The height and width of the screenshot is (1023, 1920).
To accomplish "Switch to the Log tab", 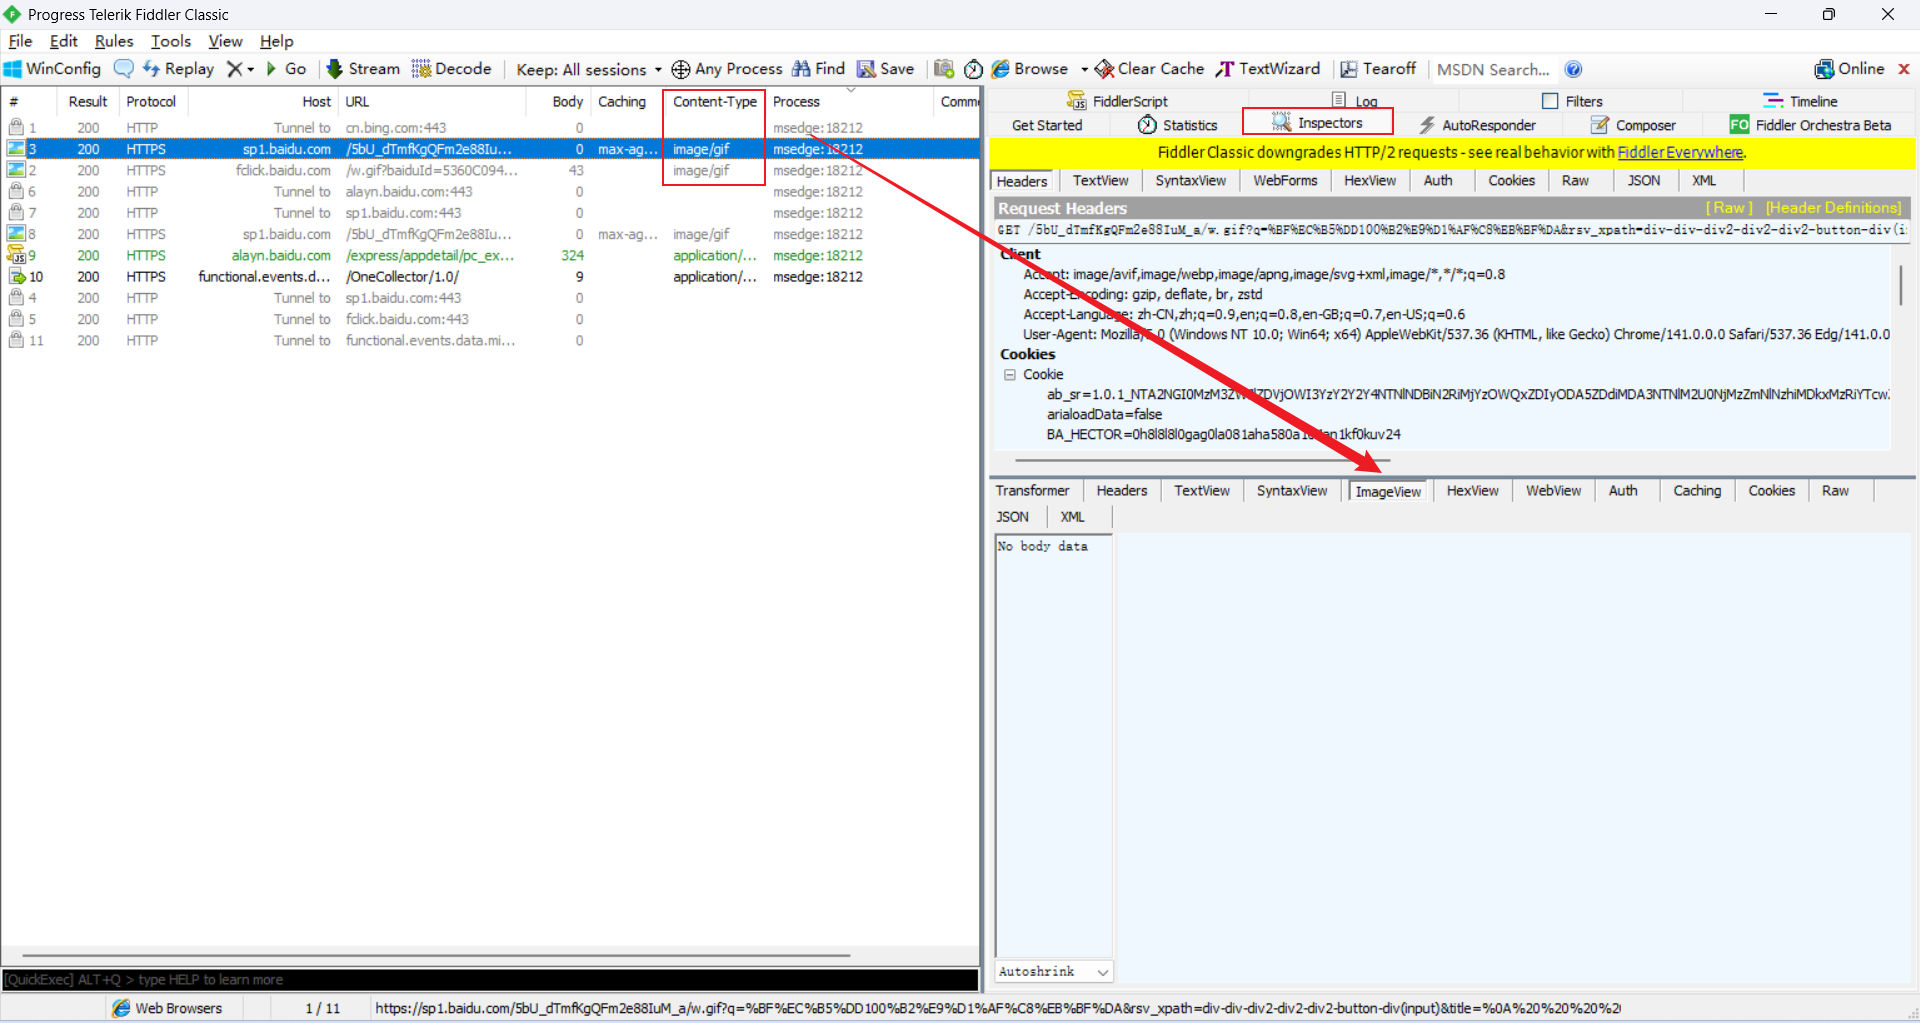I will pyautogui.click(x=1354, y=101).
